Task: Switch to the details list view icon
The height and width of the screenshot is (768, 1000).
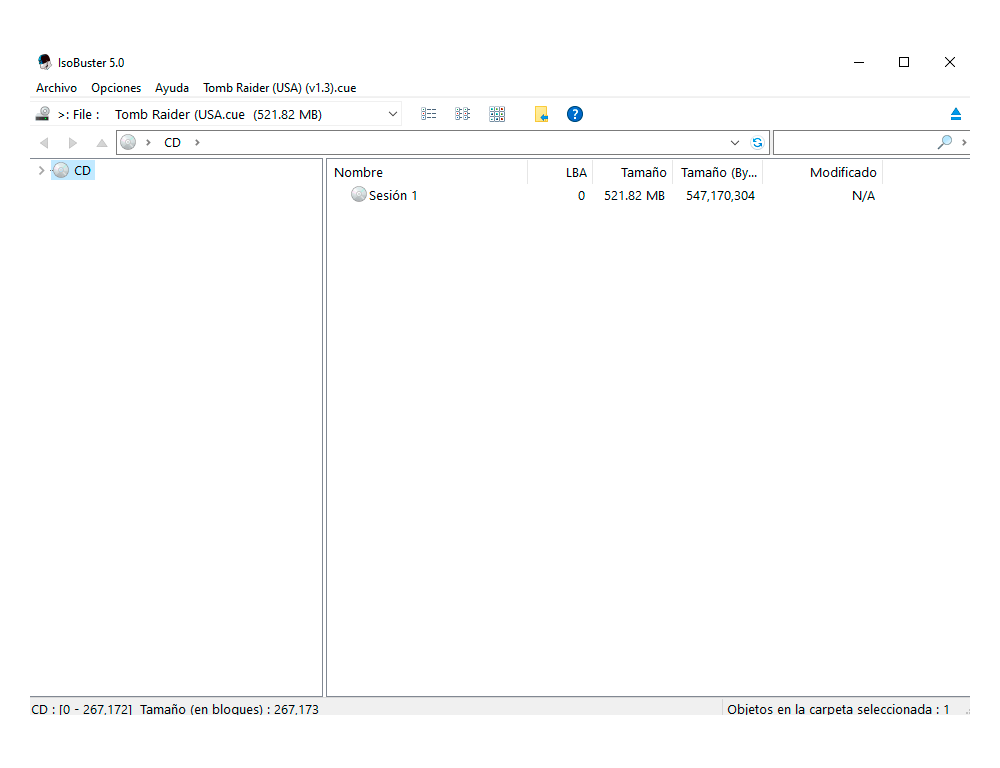Action: 429,114
